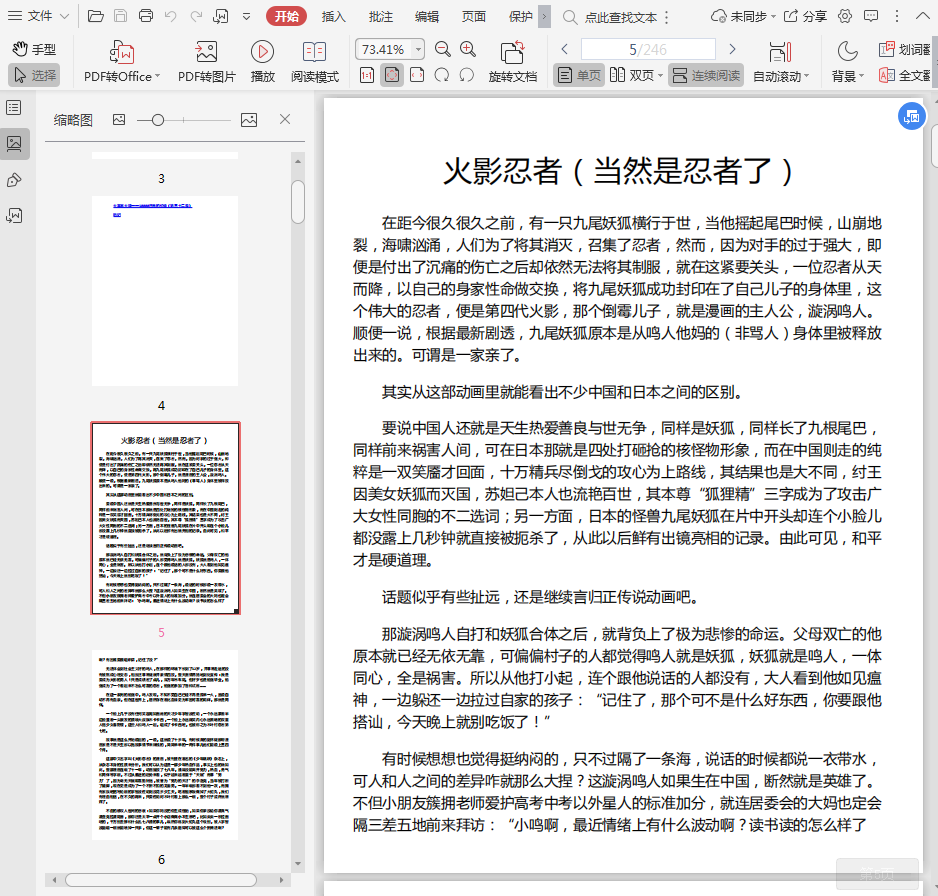Start slideshow with the 播放 icon

pos(263,53)
